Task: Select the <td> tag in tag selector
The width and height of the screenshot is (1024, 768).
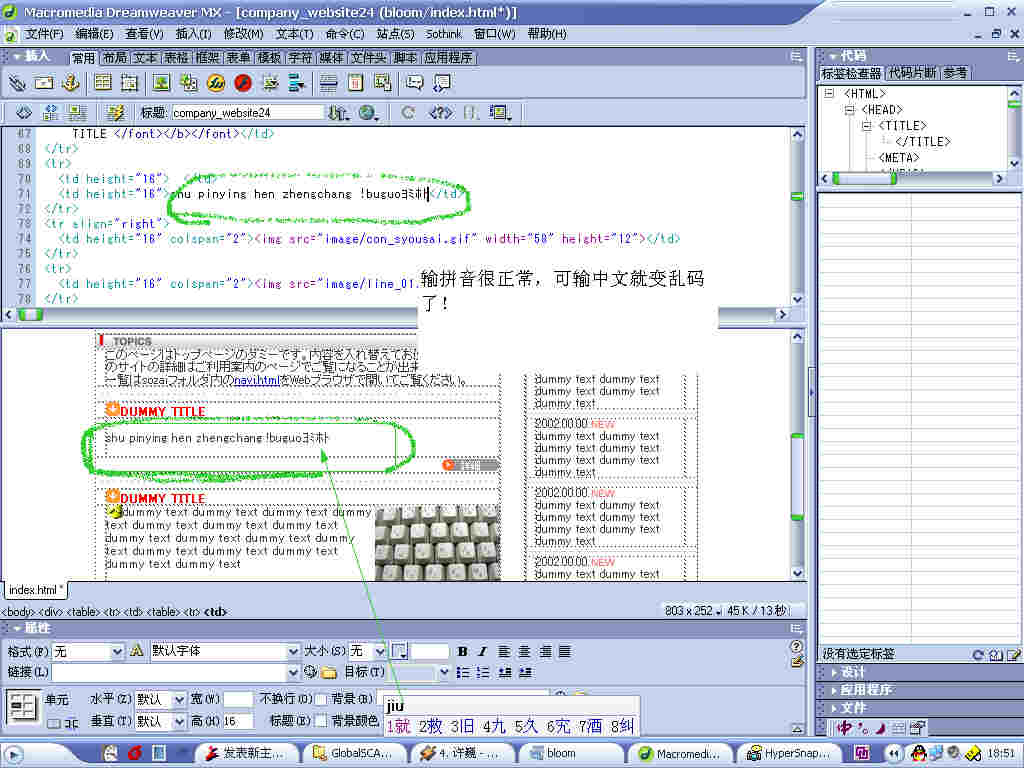Action: coord(216,611)
